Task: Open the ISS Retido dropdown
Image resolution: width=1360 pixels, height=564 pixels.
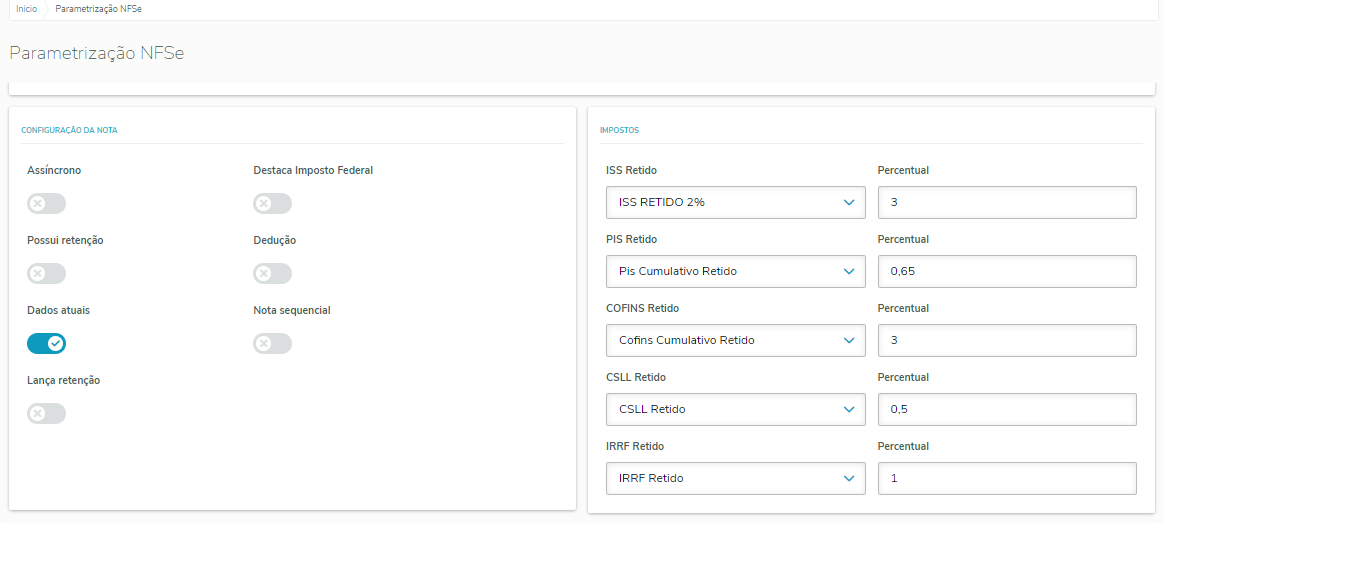Action: (x=735, y=202)
